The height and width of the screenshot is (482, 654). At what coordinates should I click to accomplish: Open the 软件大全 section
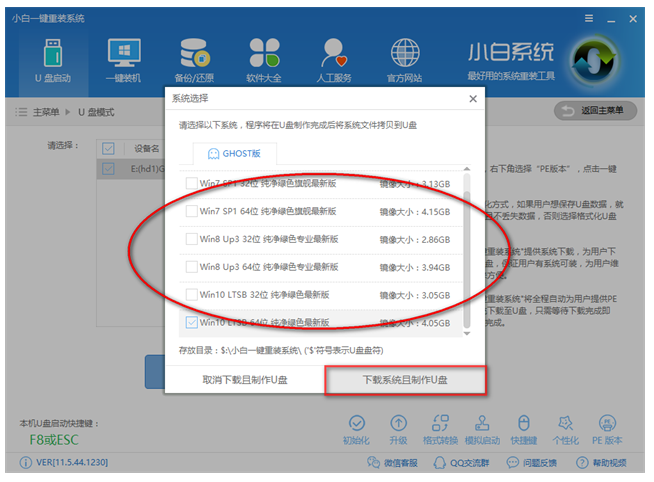point(264,60)
